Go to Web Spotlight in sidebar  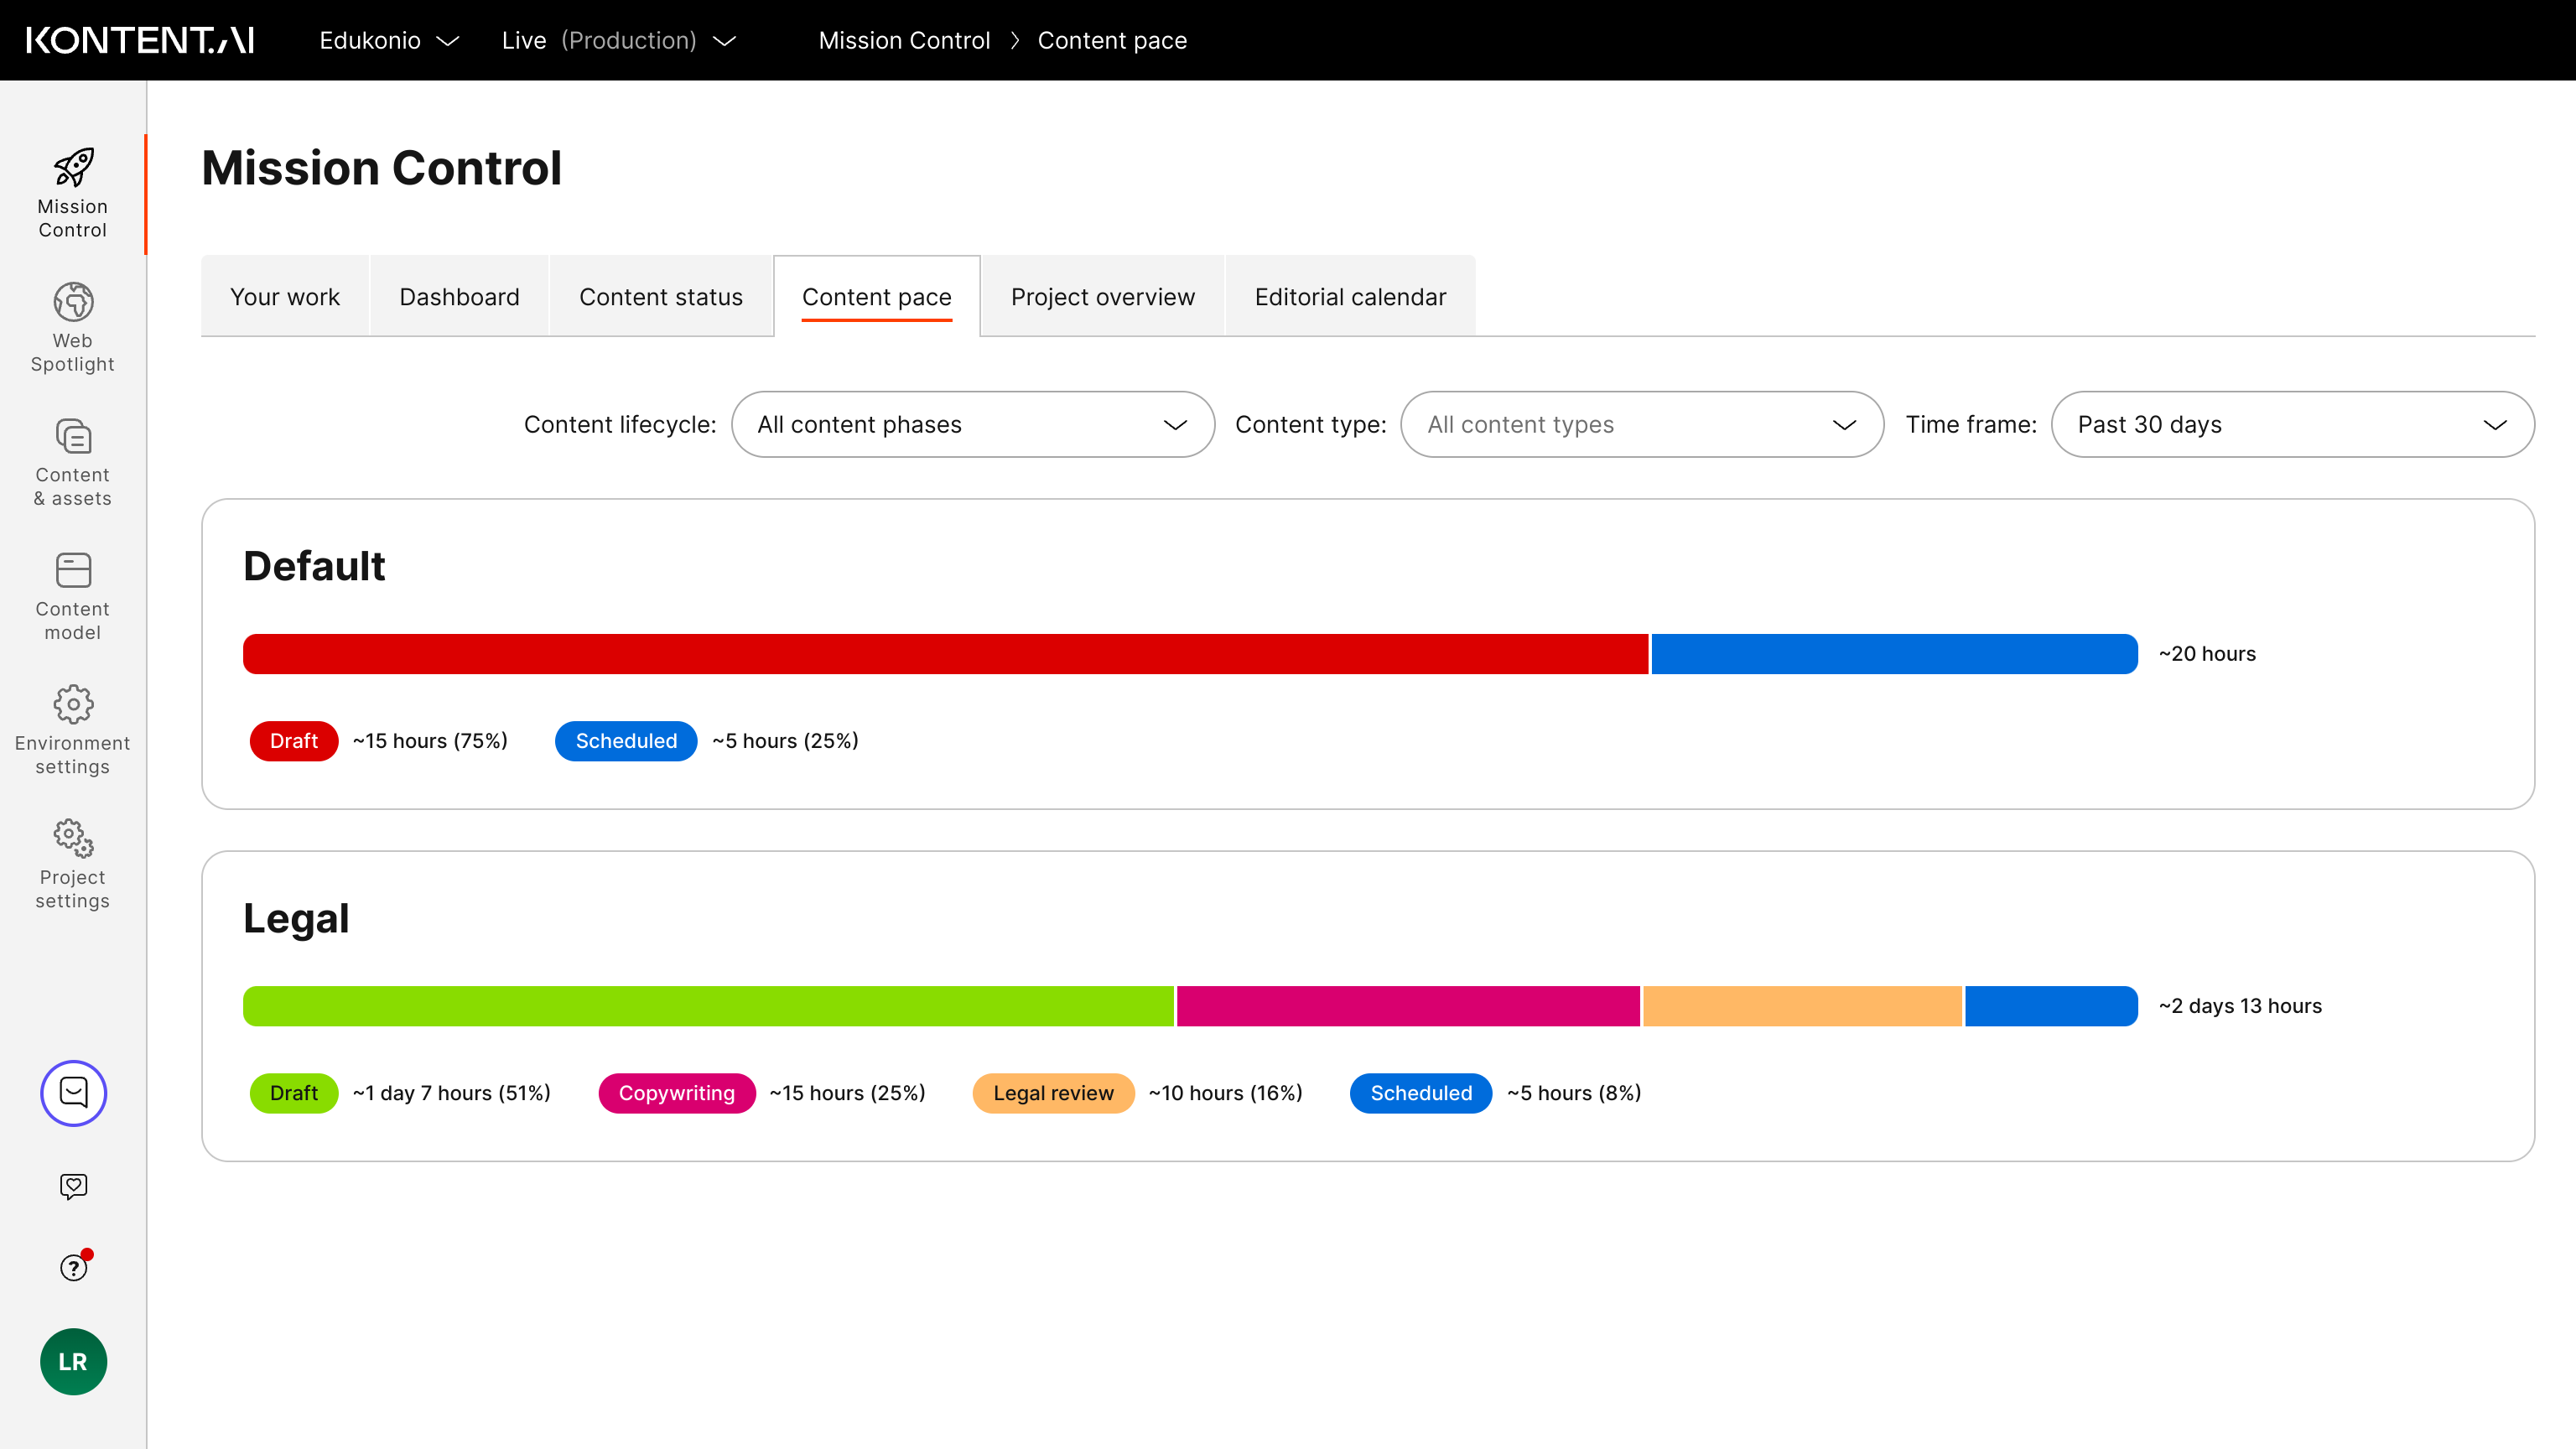click(73, 327)
